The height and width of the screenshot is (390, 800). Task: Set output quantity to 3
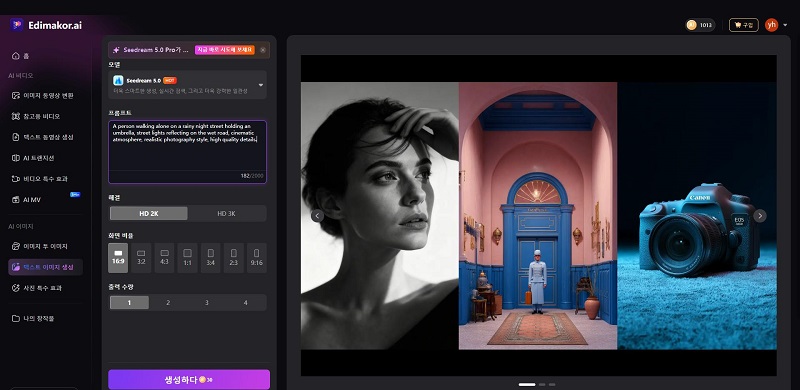(207, 303)
